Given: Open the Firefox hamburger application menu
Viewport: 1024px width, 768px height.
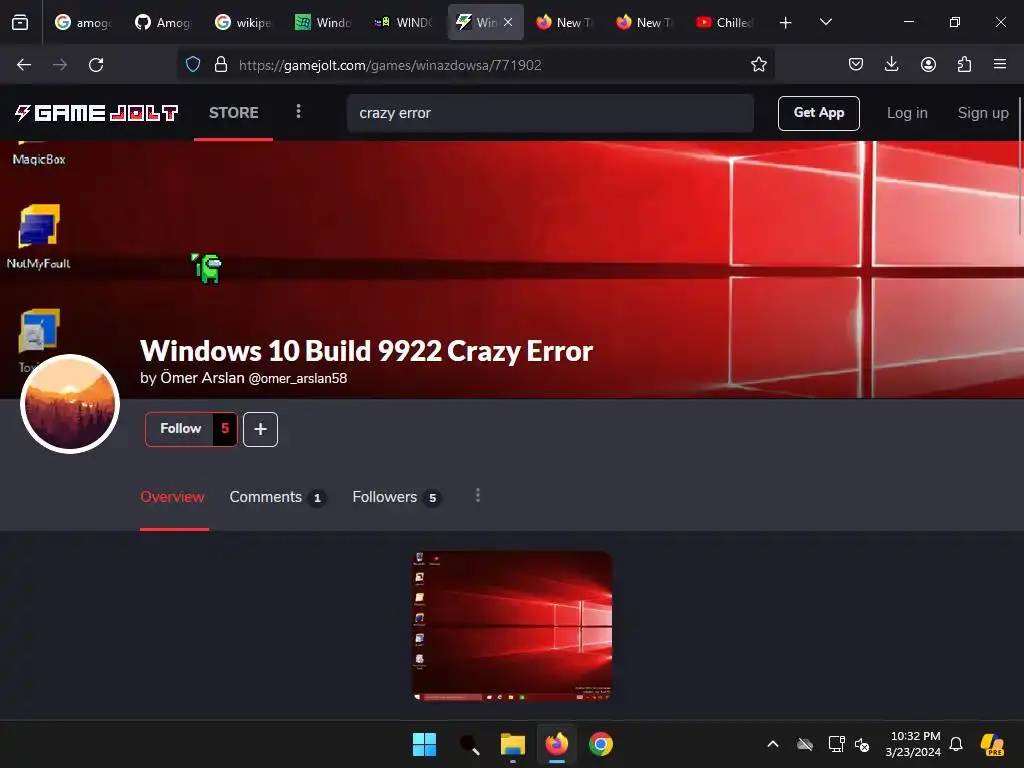Looking at the screenshot, I should [x=1000, y=64].
